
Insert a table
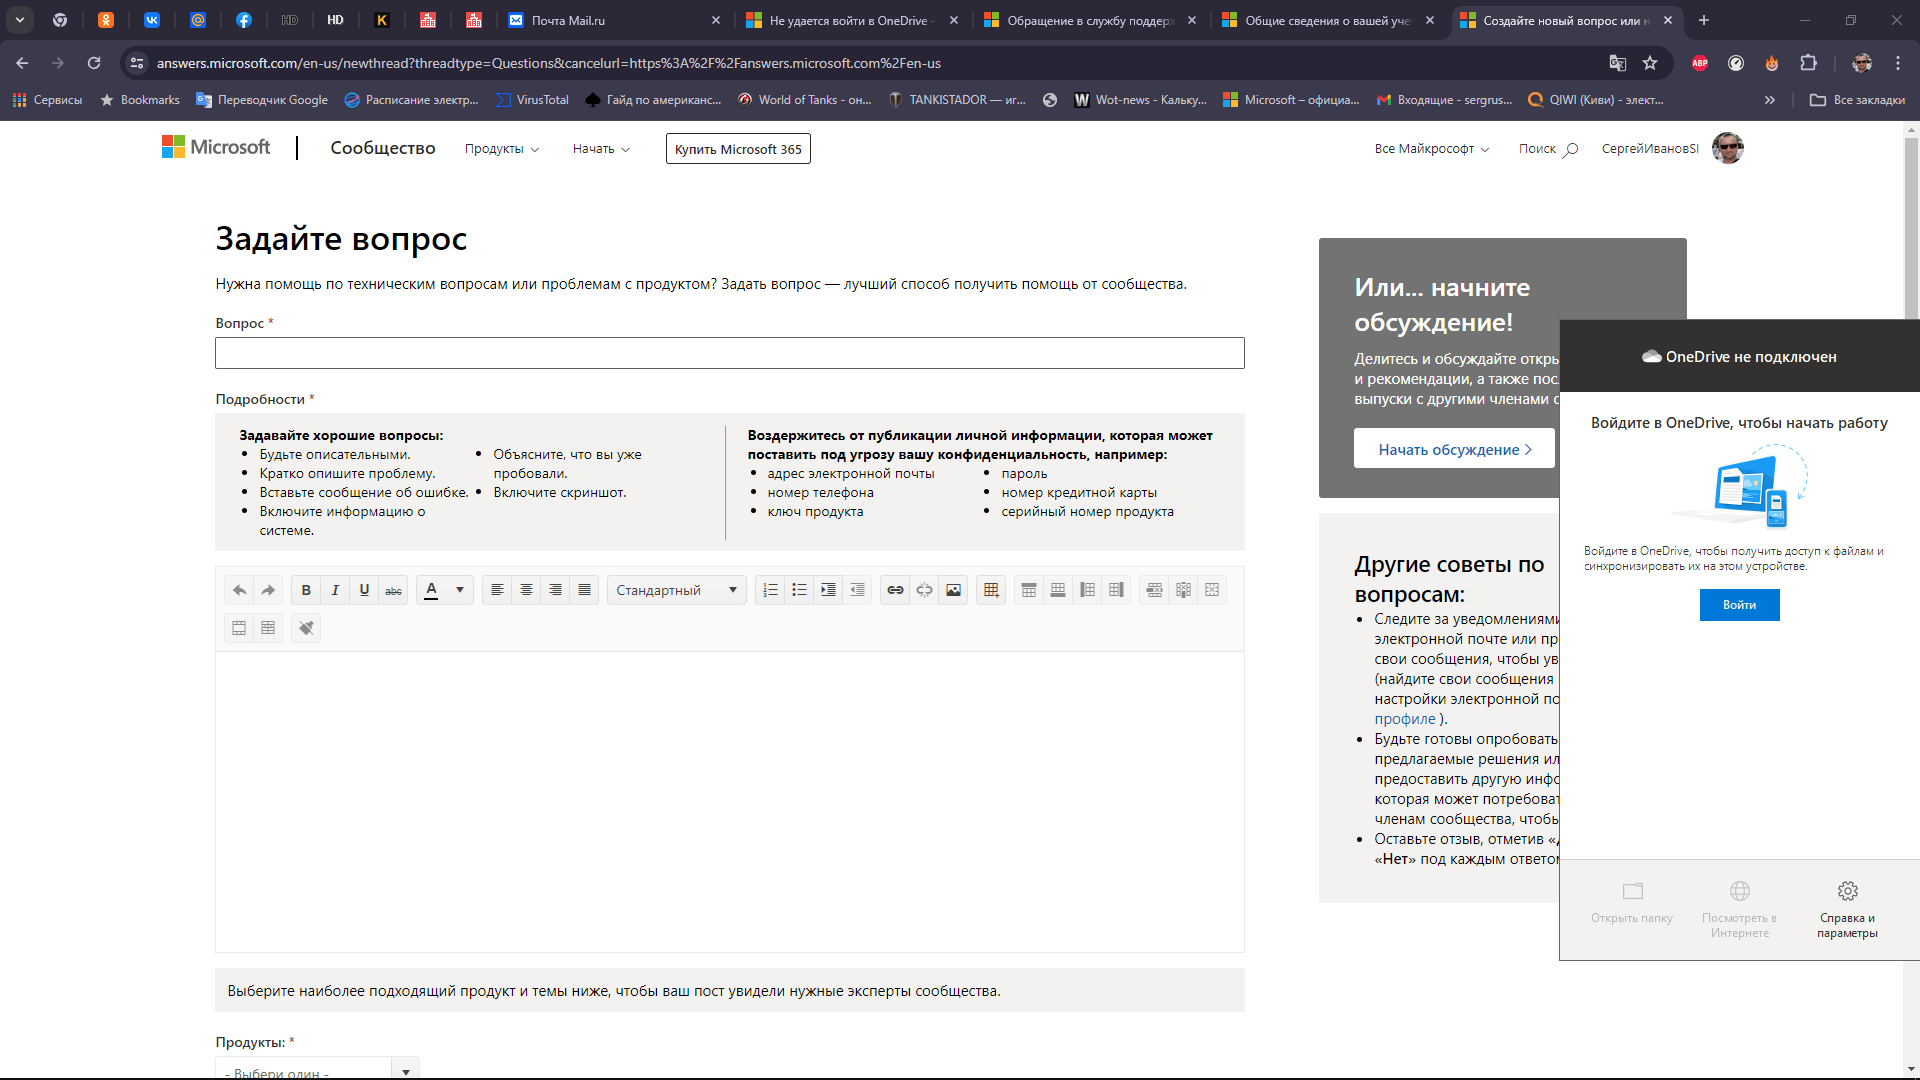coord(991,590)
